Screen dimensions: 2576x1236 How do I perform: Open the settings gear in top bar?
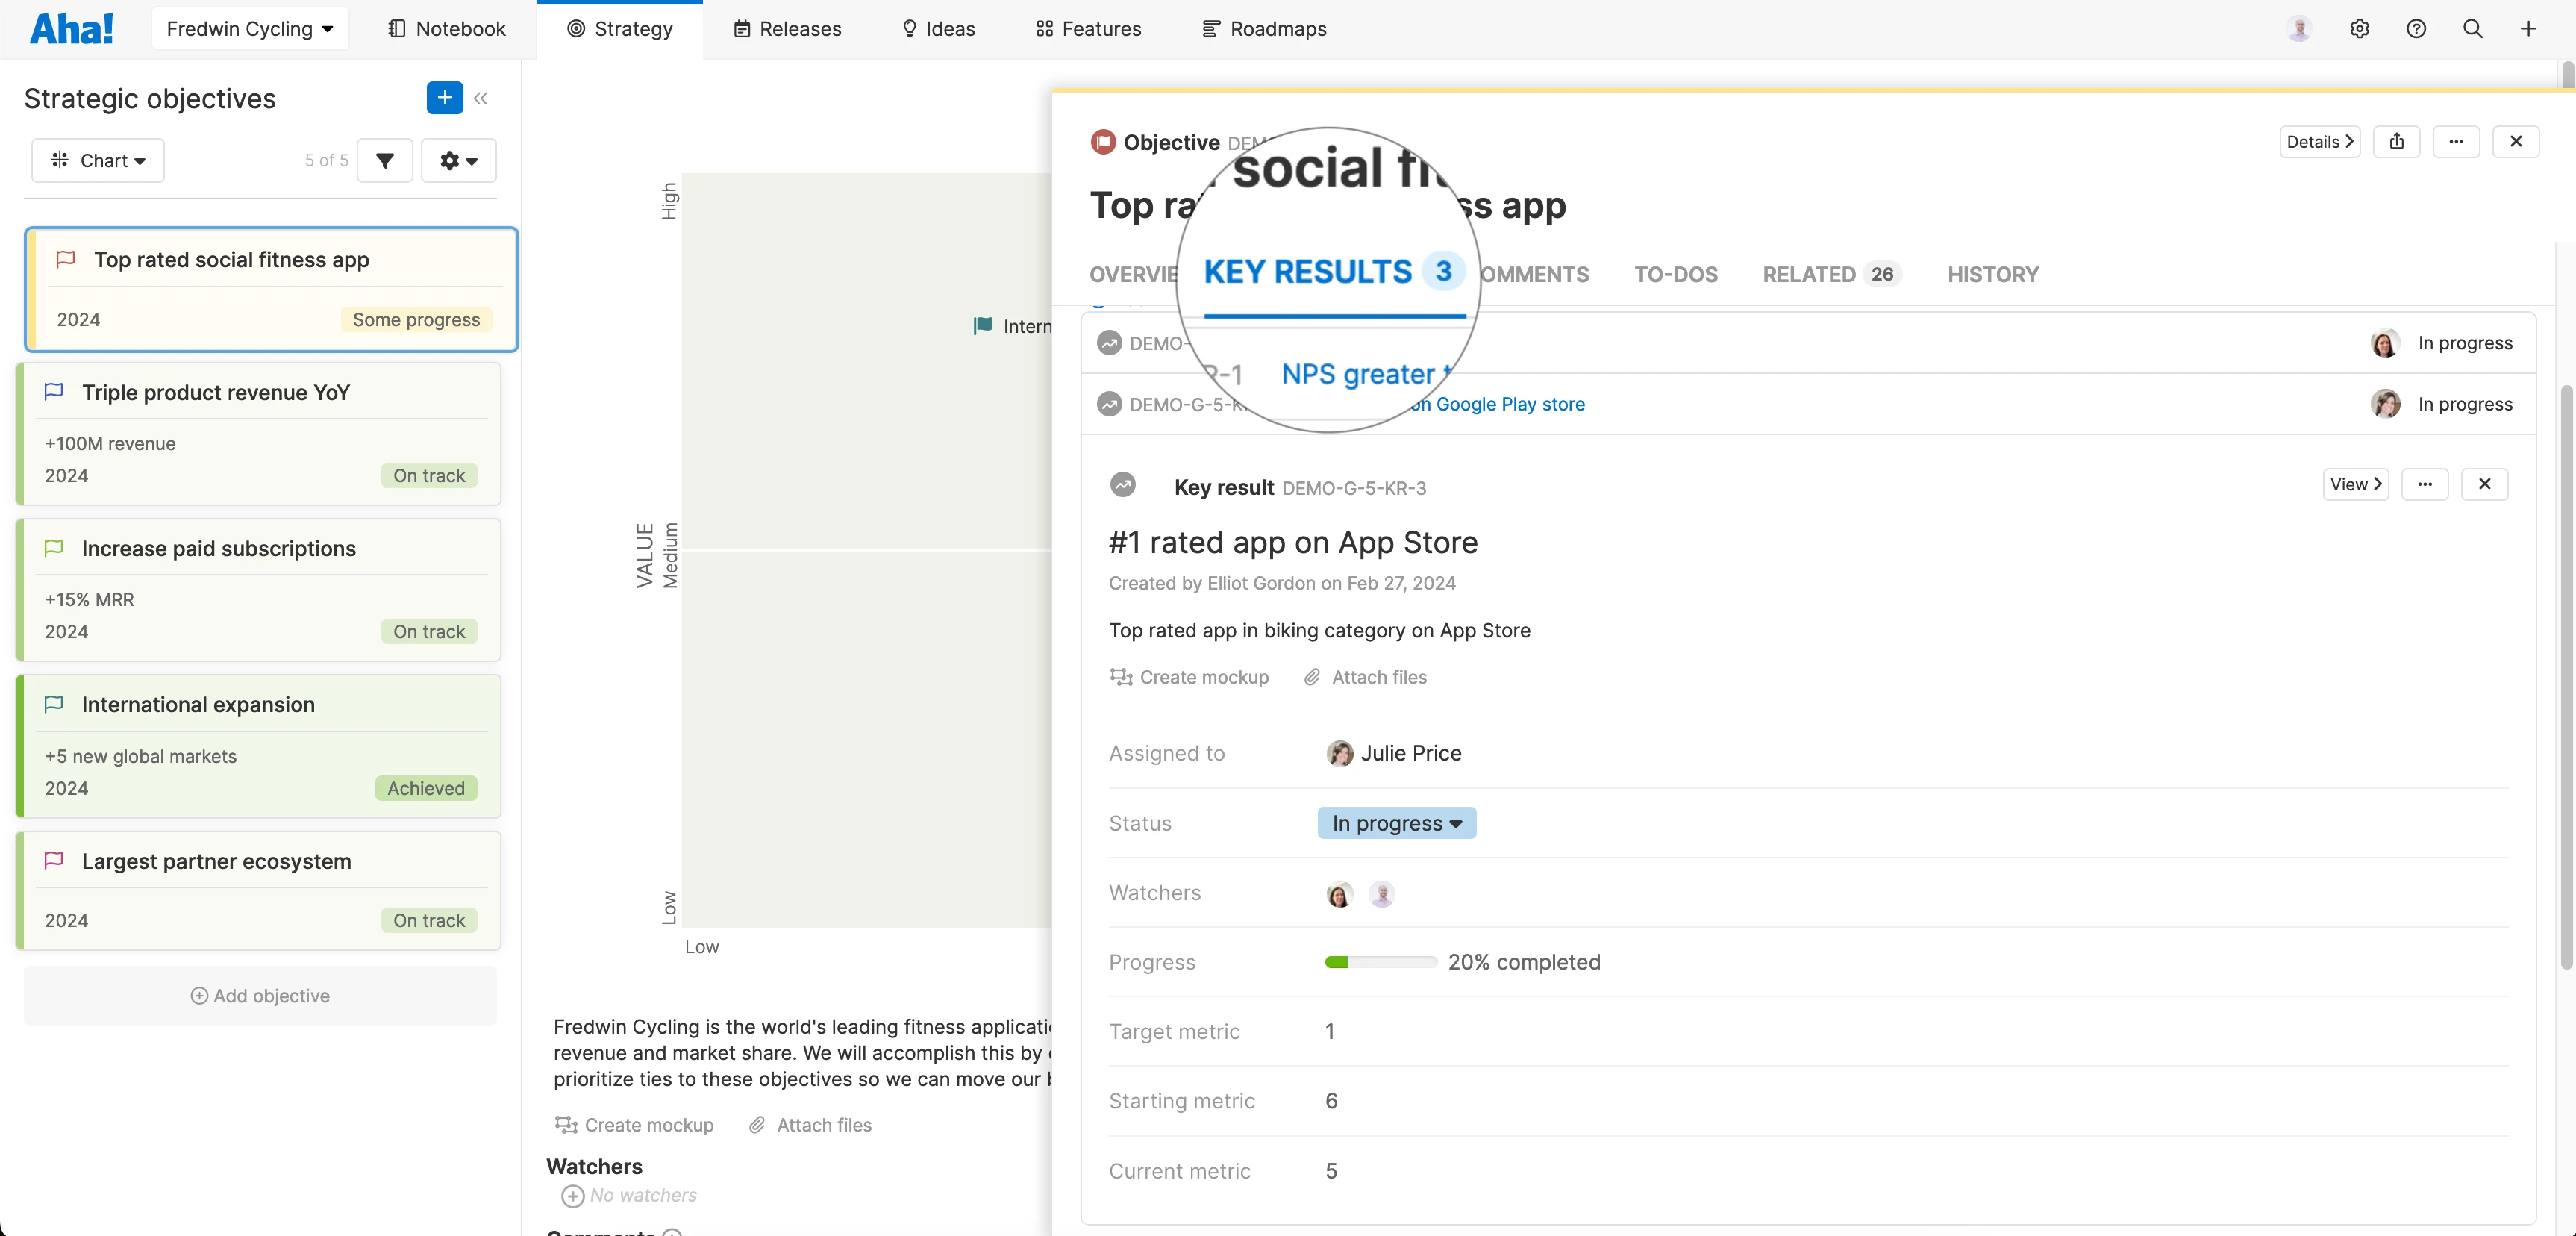click(x=2359, y=28)
